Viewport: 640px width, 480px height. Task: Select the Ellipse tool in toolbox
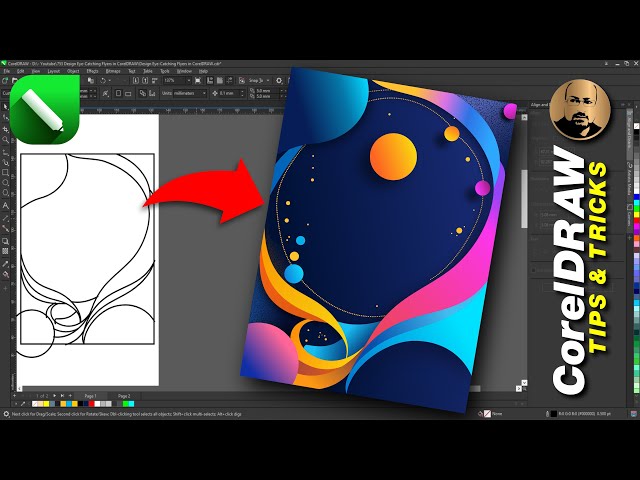(x=5, y=182)
